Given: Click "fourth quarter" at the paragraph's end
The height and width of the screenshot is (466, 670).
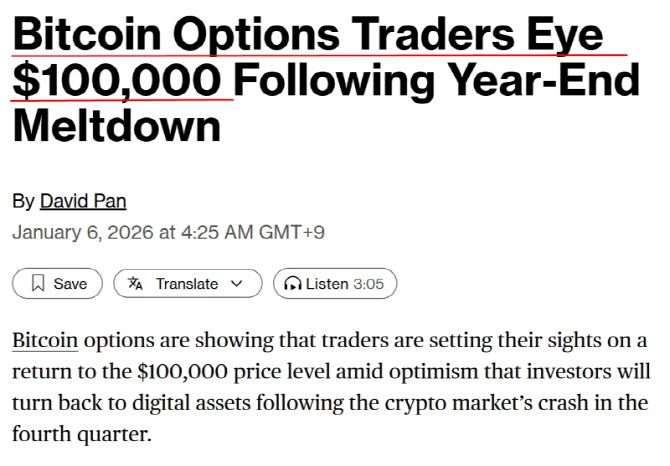Looking at the screenshot, I should tap(80, 436).
